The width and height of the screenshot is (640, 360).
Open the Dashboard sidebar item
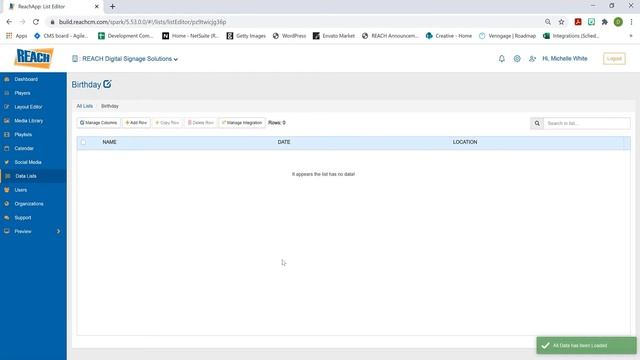[33, 79]
